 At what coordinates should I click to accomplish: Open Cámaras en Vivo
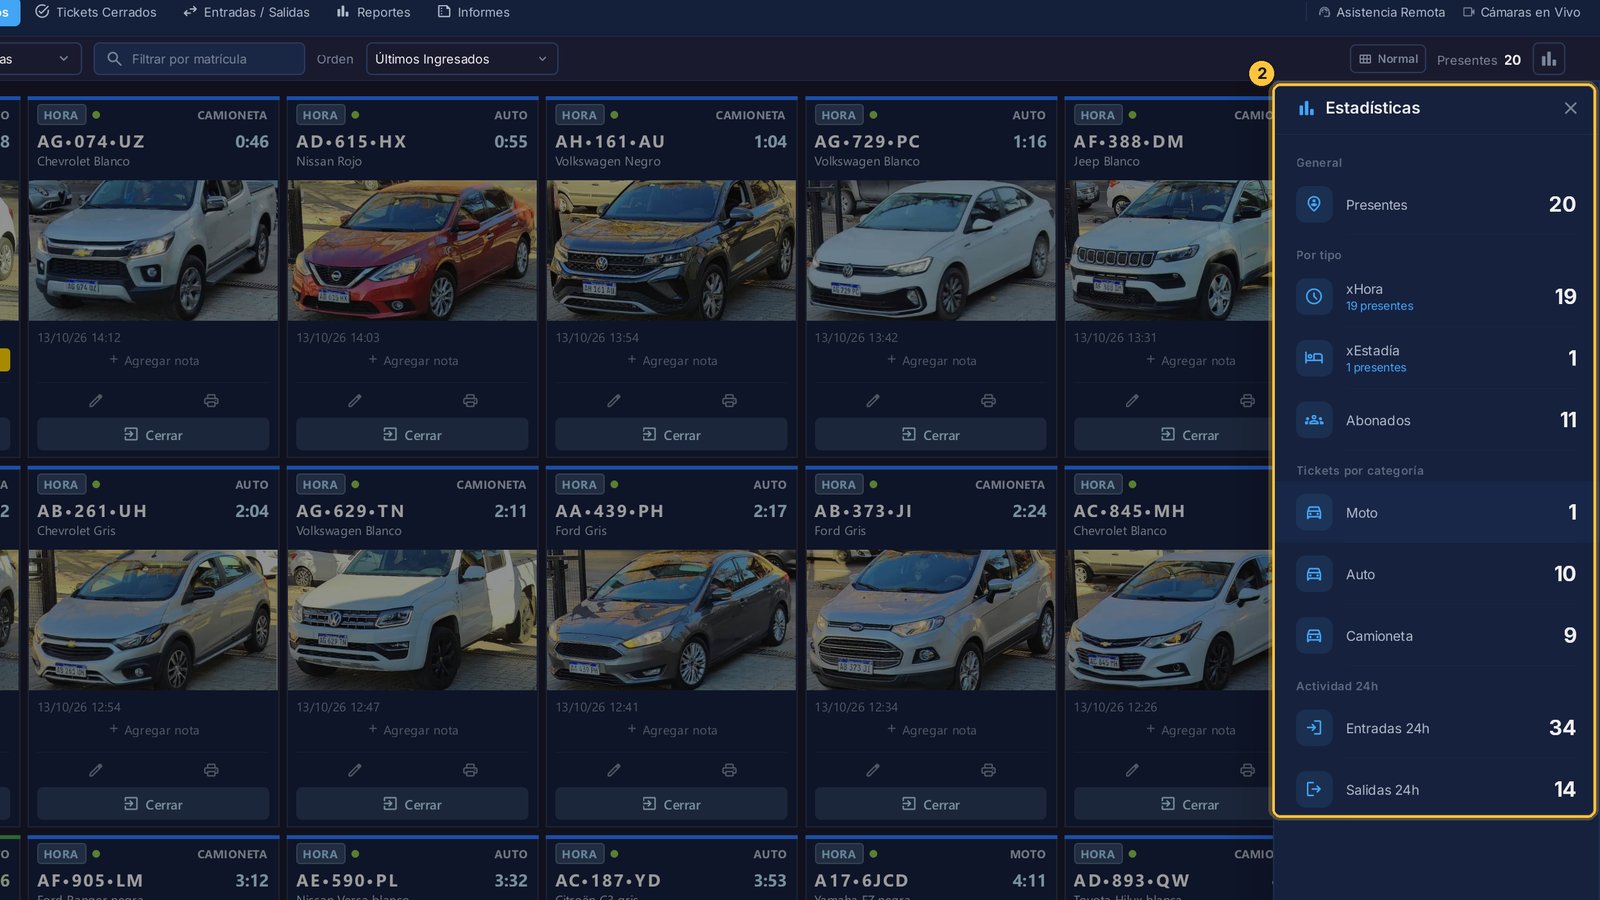(x=1522, y=12)
